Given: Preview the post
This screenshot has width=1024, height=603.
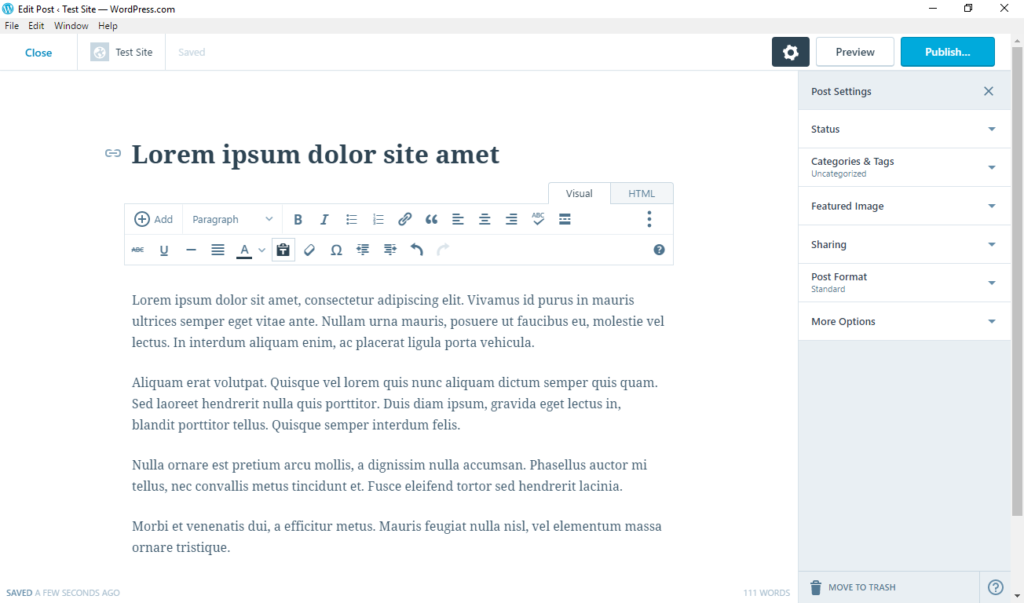Looking at the screenshot, I should (x=854, y=51).
